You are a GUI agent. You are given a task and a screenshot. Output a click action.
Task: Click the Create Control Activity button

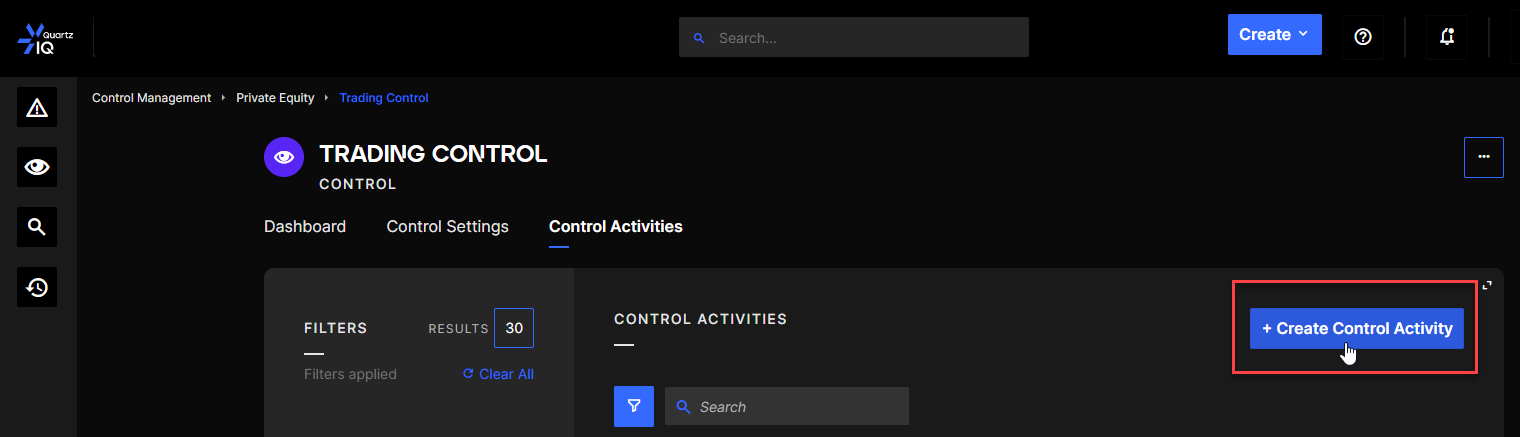tap(1356, 328)
